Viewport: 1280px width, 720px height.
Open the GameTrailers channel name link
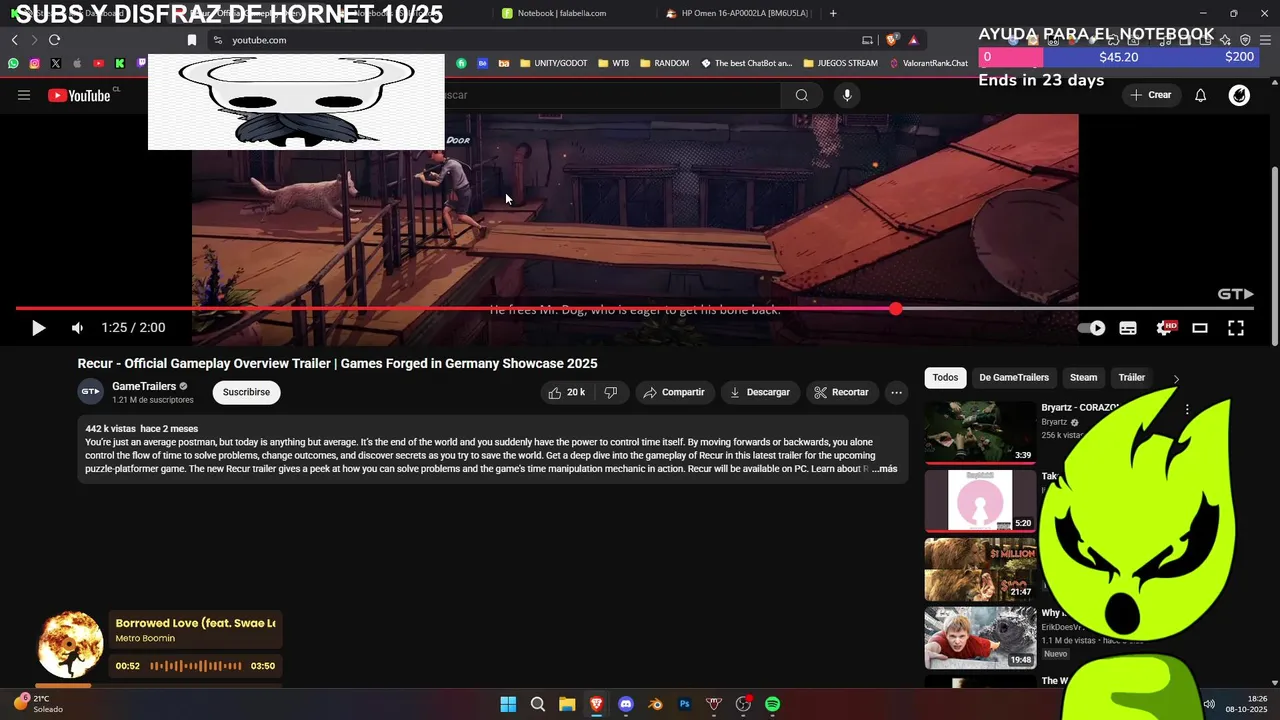(x=144, y=386)
